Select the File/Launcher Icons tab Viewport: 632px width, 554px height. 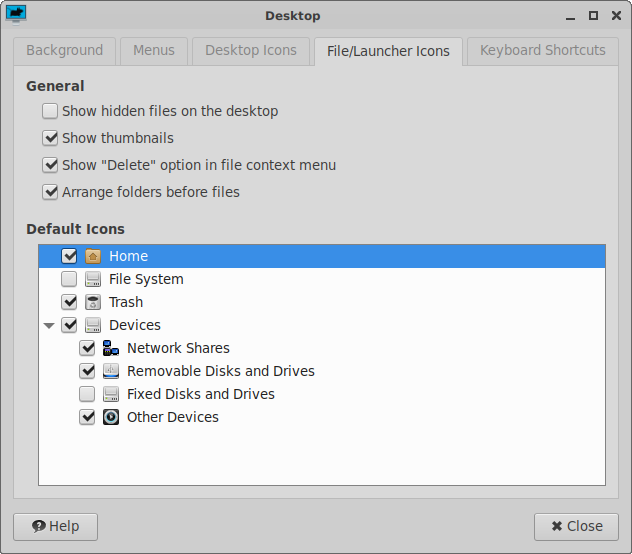click(x=388, y=51)
